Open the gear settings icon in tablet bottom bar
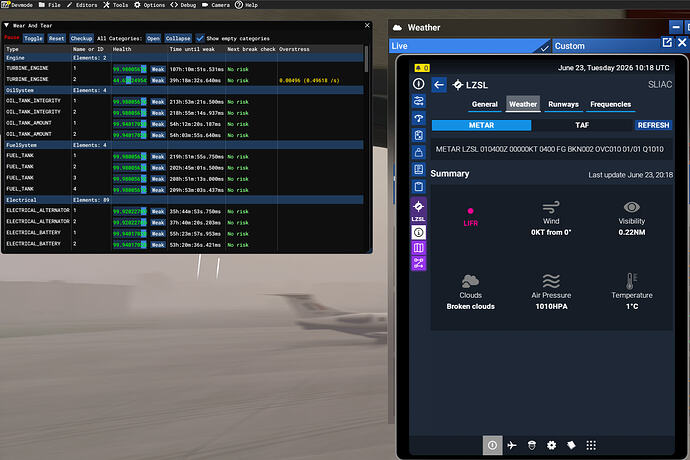Viewport: 690px width, 460px height. point(551,445)
